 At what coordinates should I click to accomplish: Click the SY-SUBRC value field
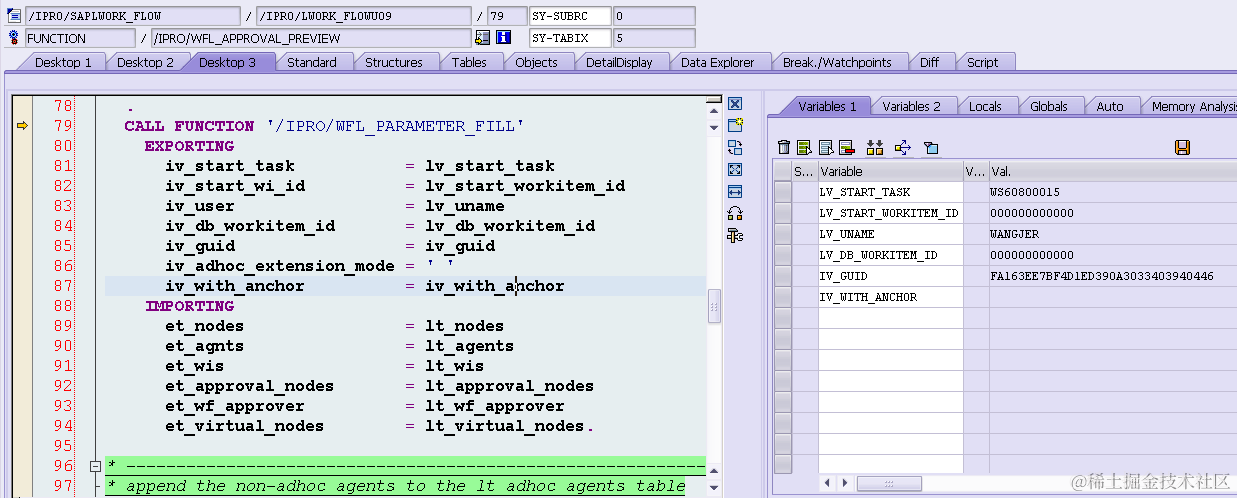pyautogui.click(x=654, y=16)
